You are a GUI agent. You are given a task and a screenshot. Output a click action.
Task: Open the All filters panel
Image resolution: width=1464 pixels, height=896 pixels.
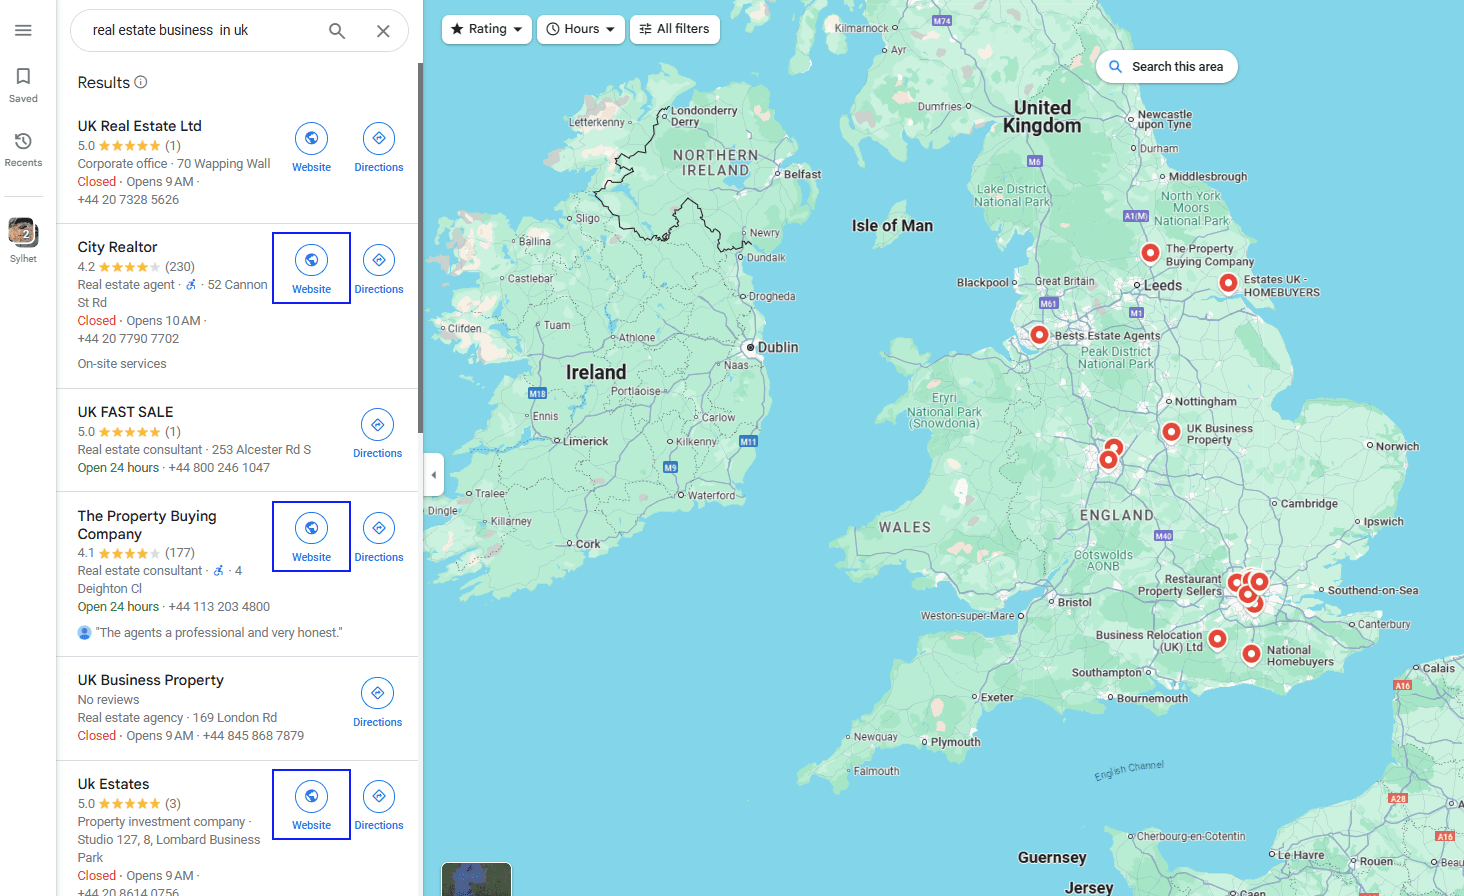coord(675,29)
